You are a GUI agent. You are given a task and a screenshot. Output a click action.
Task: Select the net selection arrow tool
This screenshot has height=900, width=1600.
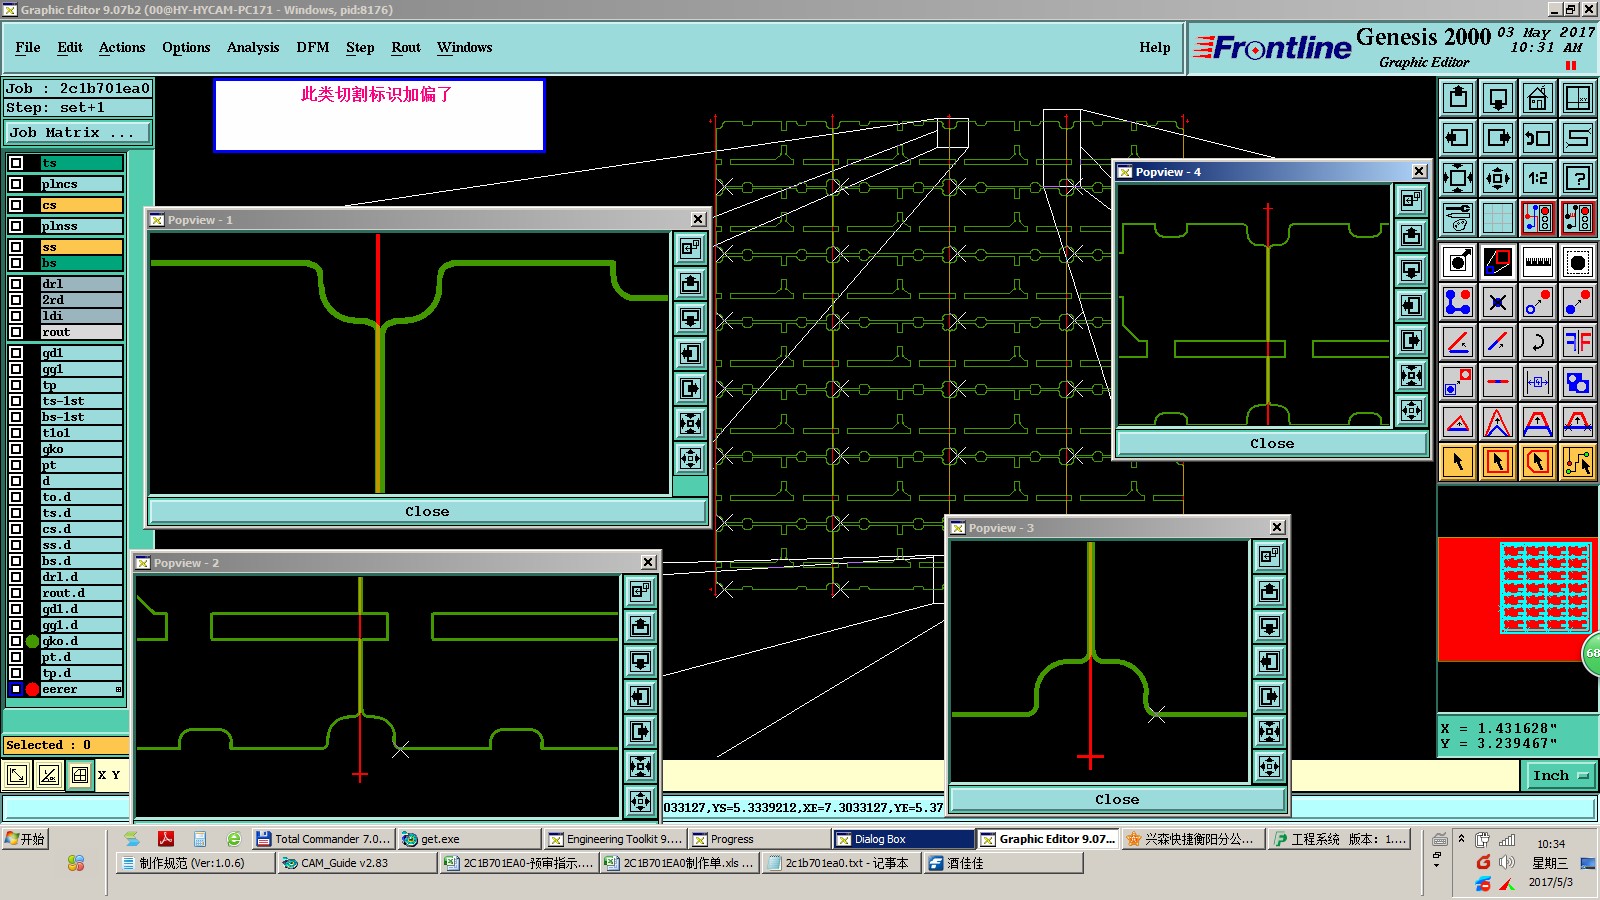[x=1578, y=462]
